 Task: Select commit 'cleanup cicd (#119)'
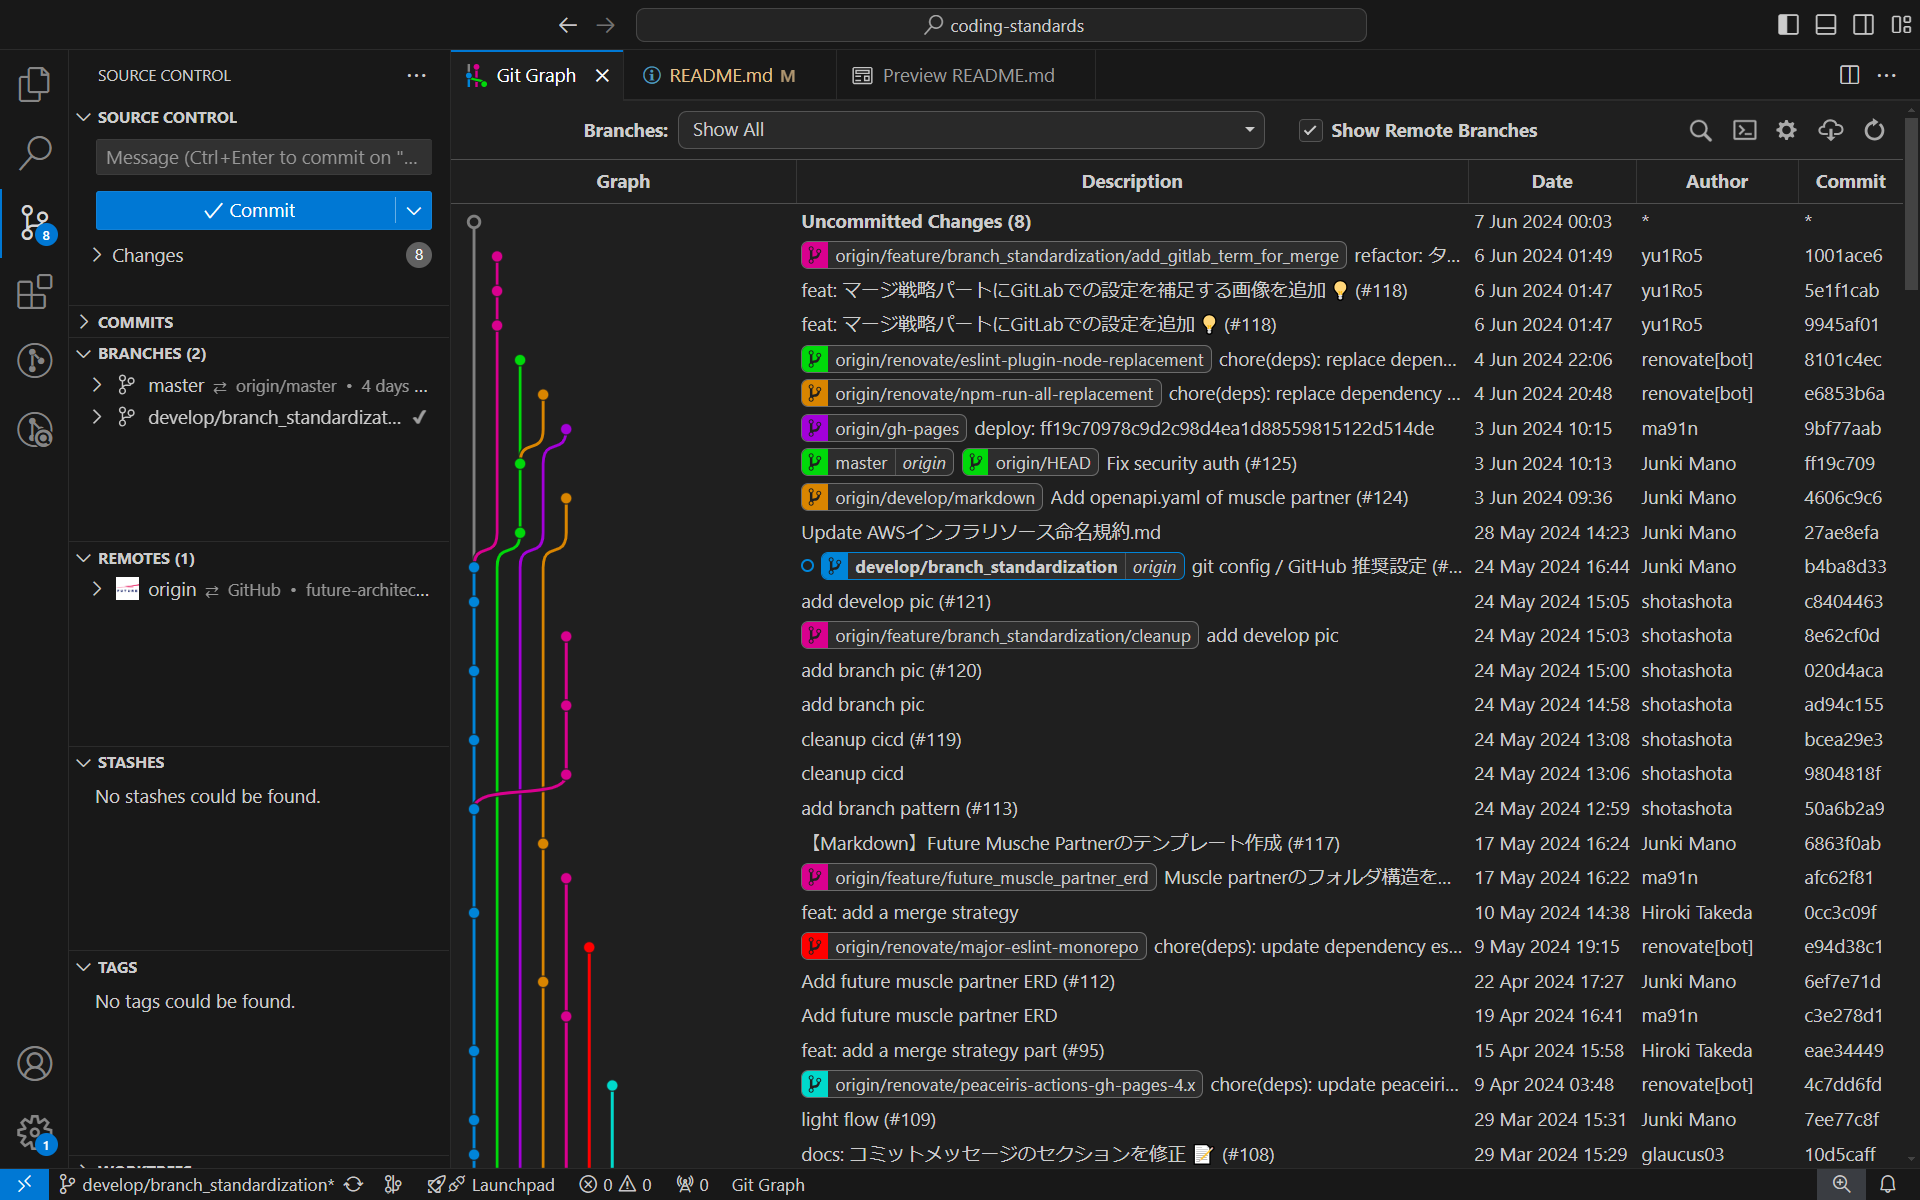pyautogui.click(x=881, y=739)
